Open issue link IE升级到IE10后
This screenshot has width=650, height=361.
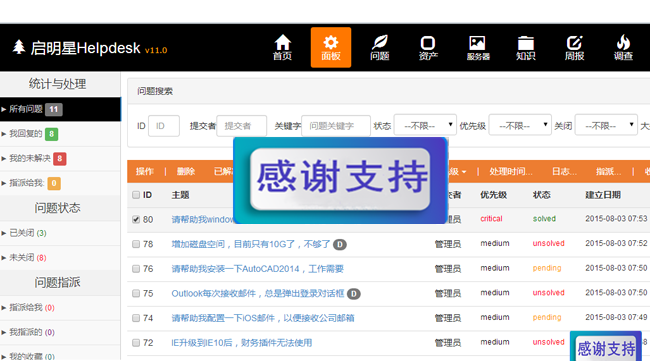click(242, 343)
